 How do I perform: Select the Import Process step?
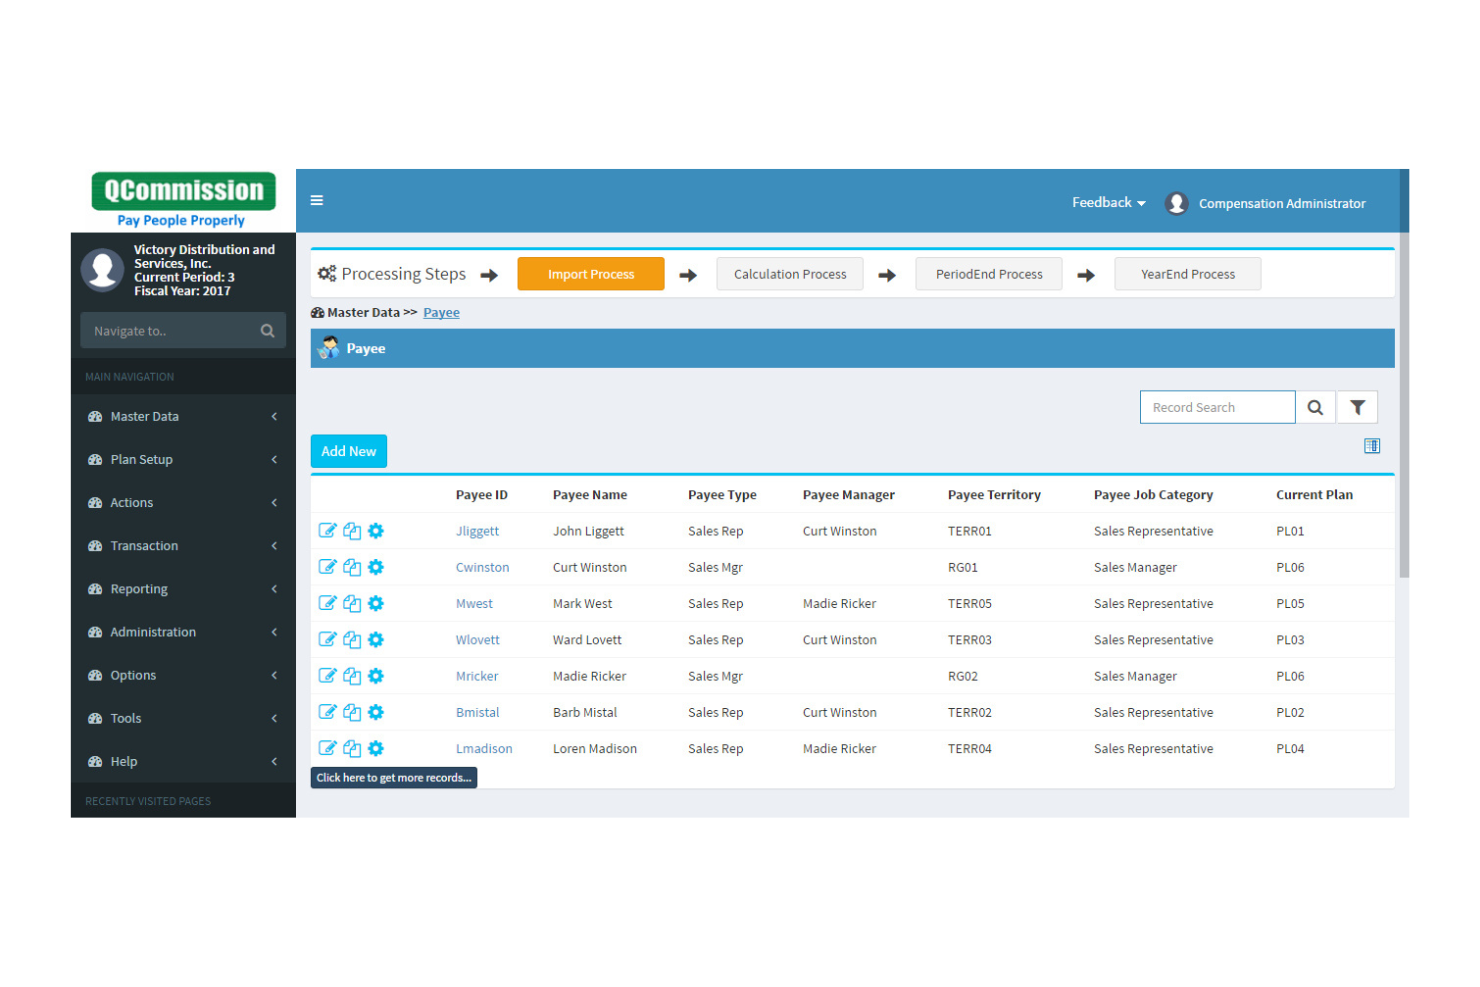click(x=590, y=273)
